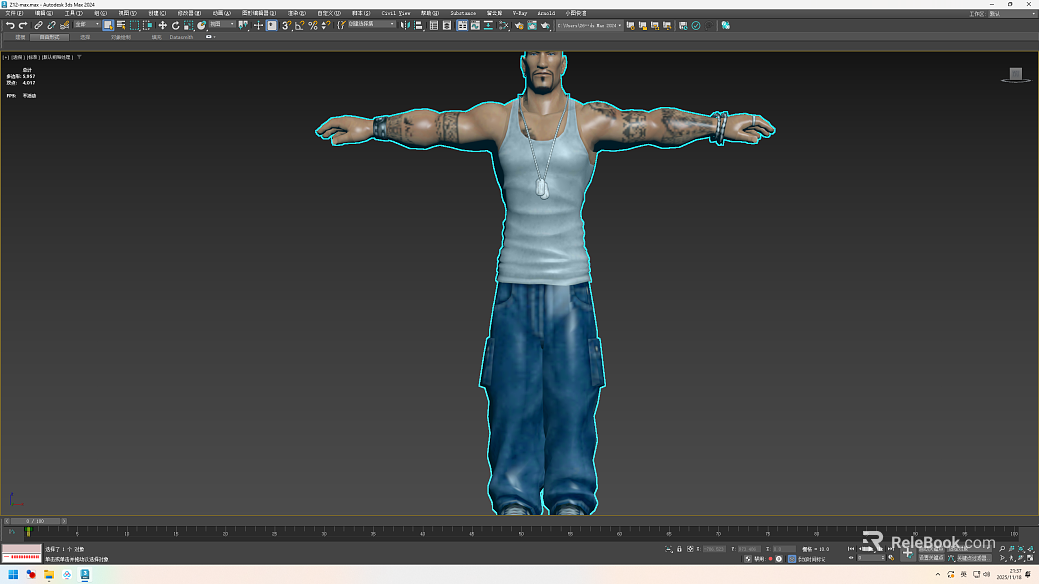
Task: Go to the end frame
Action: (891, 549)
